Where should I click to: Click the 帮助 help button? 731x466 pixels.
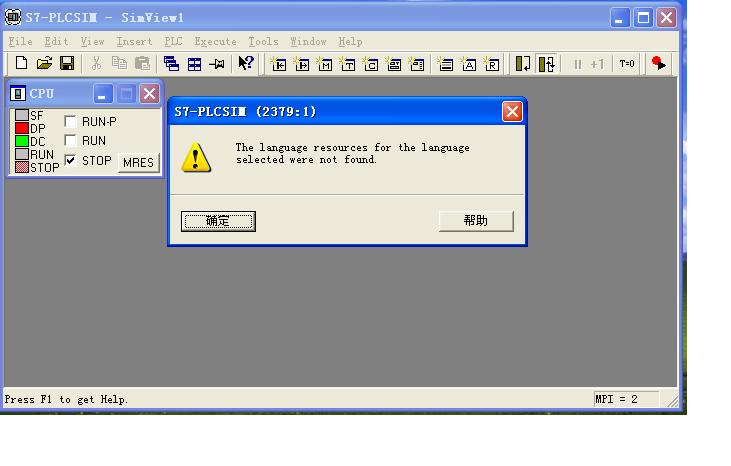pos(476,221)
